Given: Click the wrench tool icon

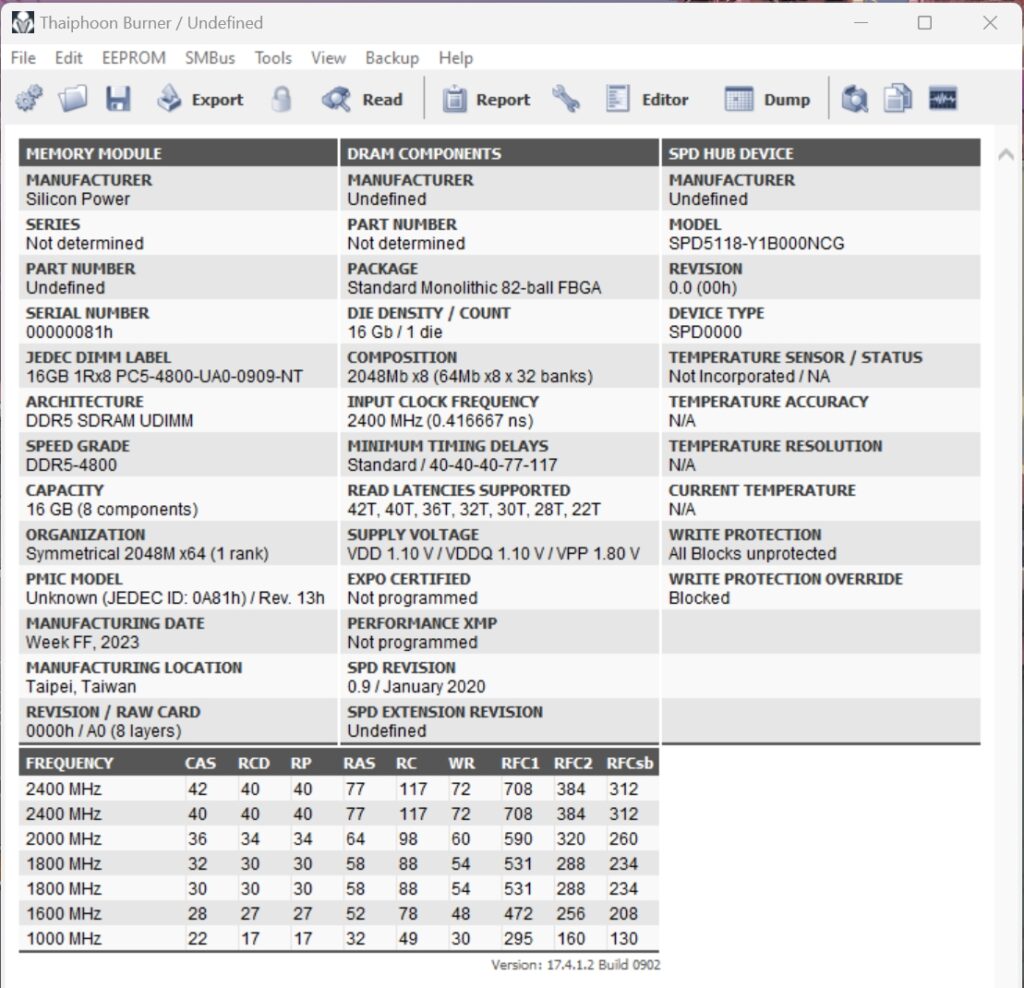Looking at the screenshot, I should (566, 99).
